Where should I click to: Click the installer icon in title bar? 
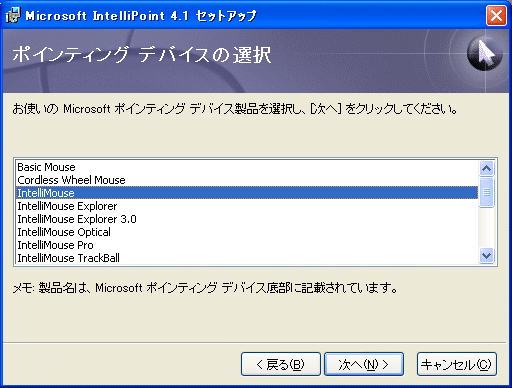[13, 15]
